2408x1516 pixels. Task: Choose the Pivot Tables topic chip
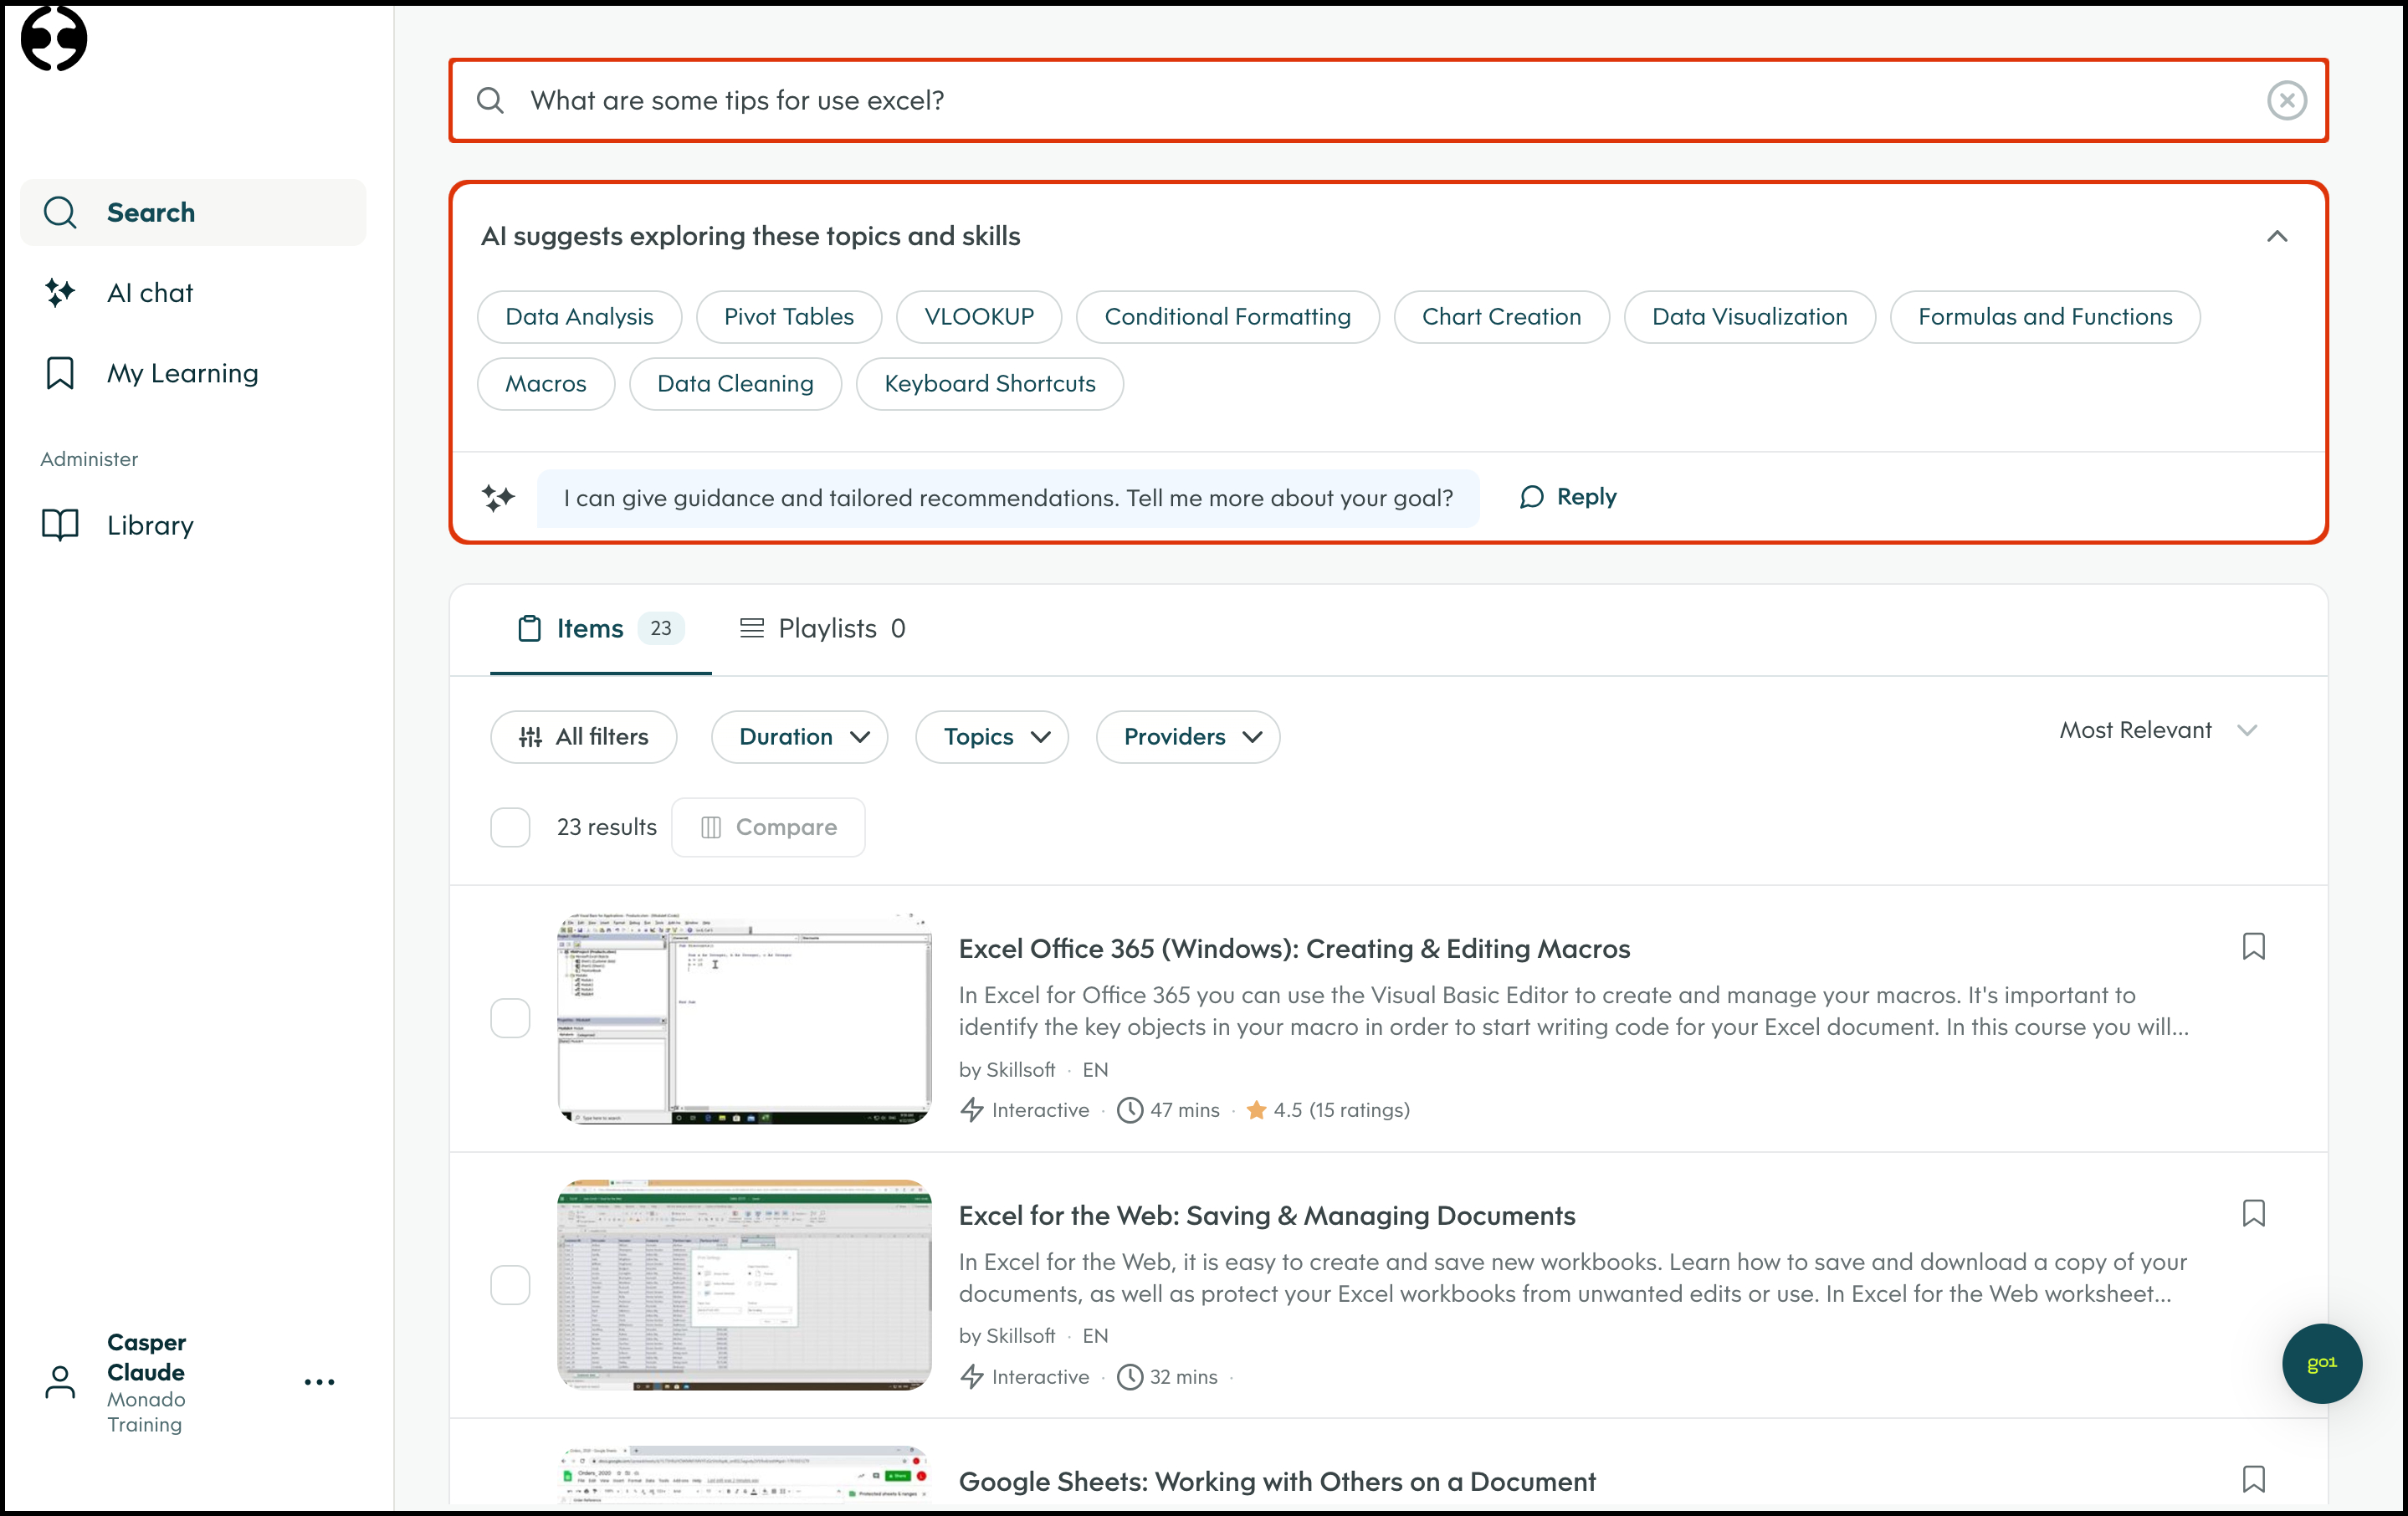[x=788, y=317]
